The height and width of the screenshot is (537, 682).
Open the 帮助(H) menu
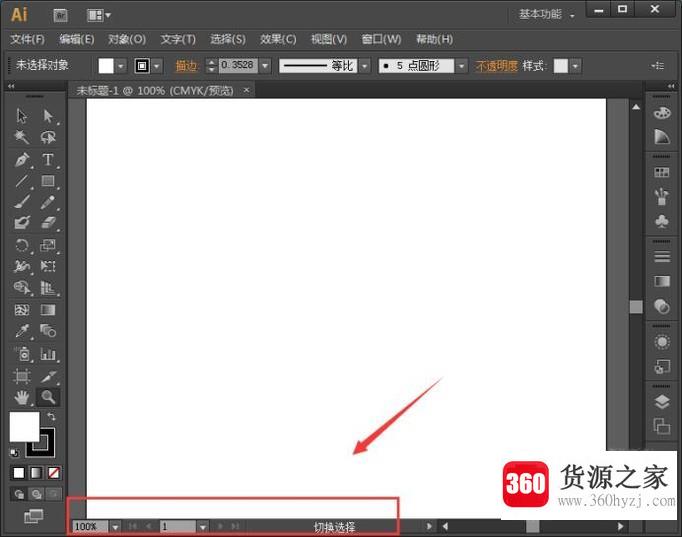click(434, 40)
